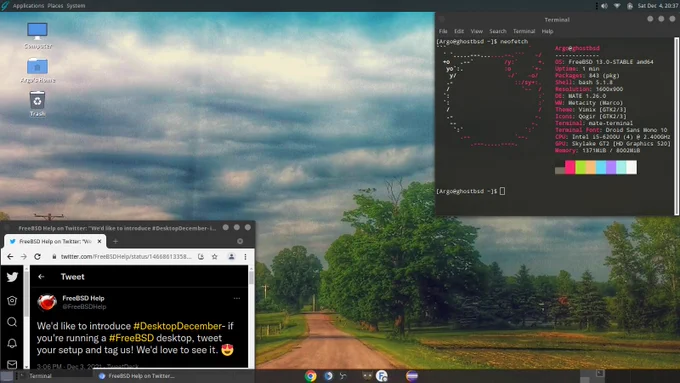Click the 'Memory: 1371MiB / 8002MiB' line
The image size is (680, 383).
click(597, 151)
